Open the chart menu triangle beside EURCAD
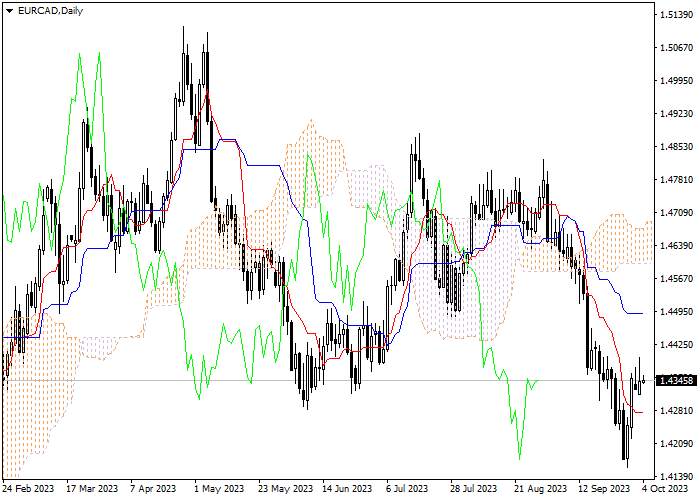The height and width of the screenshot is (500, 700). pos(9,11)
